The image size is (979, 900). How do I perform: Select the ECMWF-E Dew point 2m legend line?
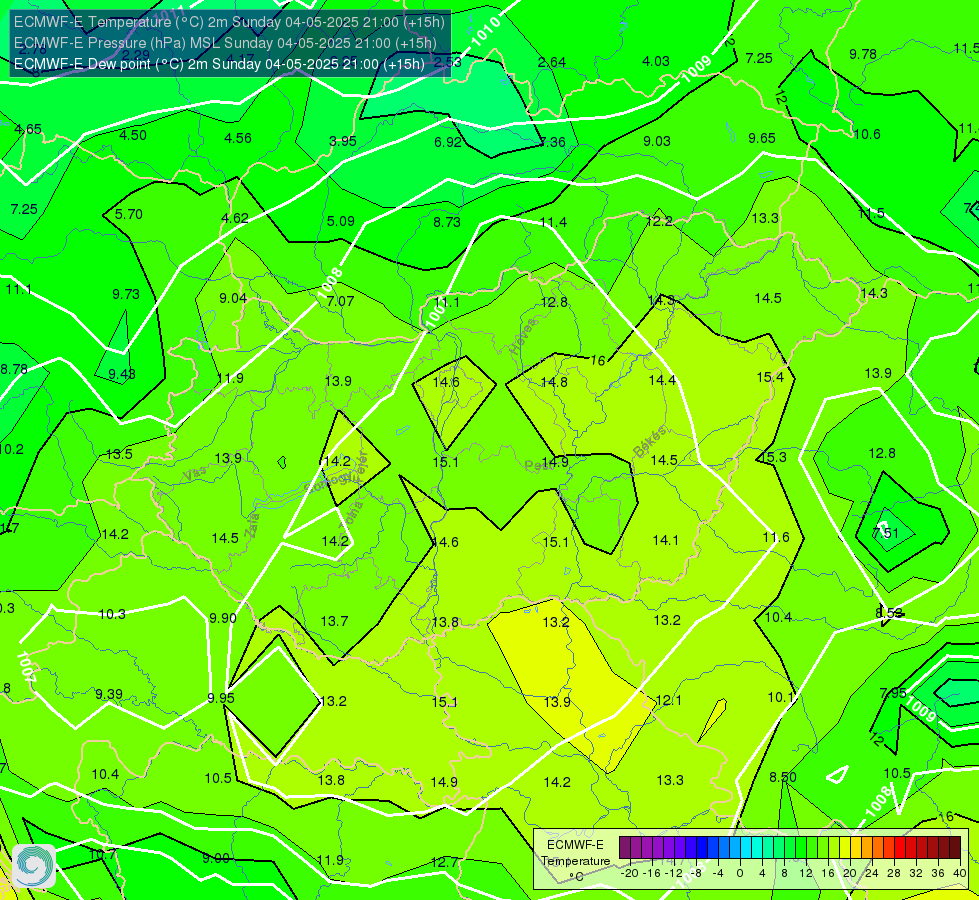219,64
